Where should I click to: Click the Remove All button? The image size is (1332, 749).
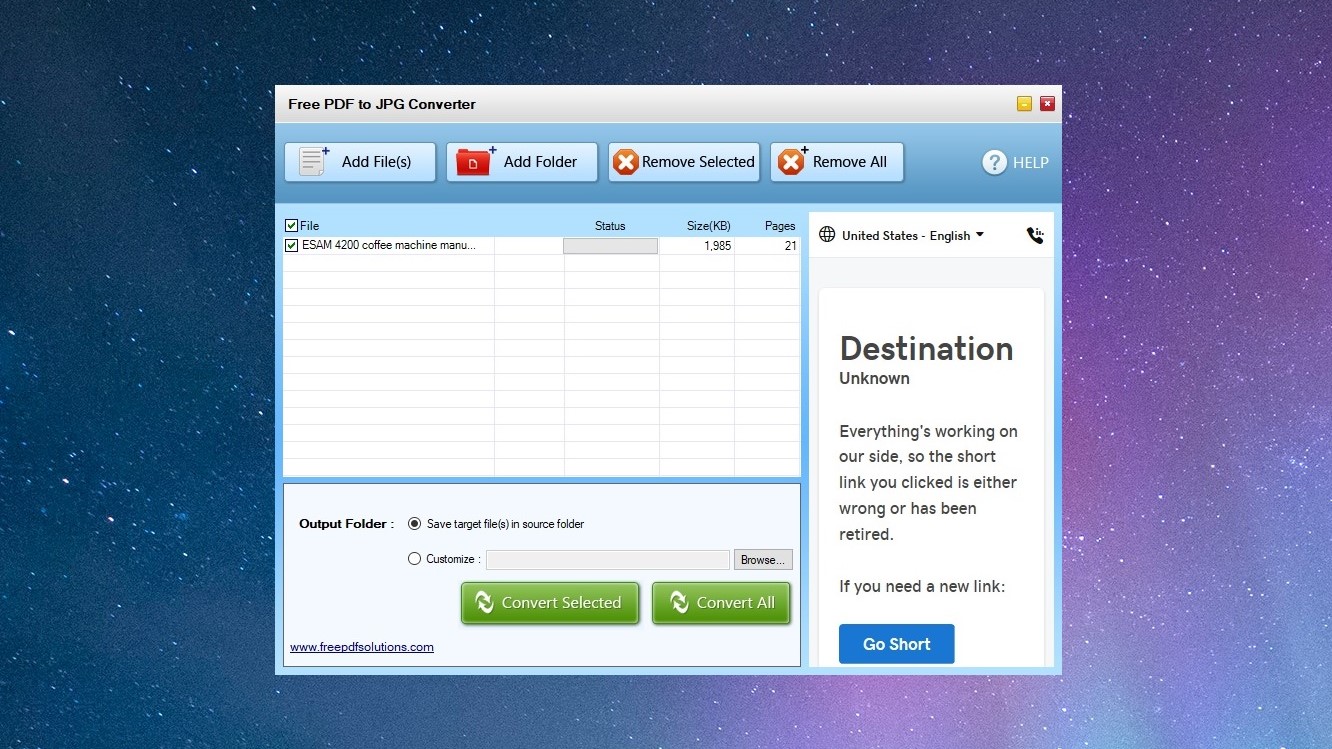[x=837, y=162]
